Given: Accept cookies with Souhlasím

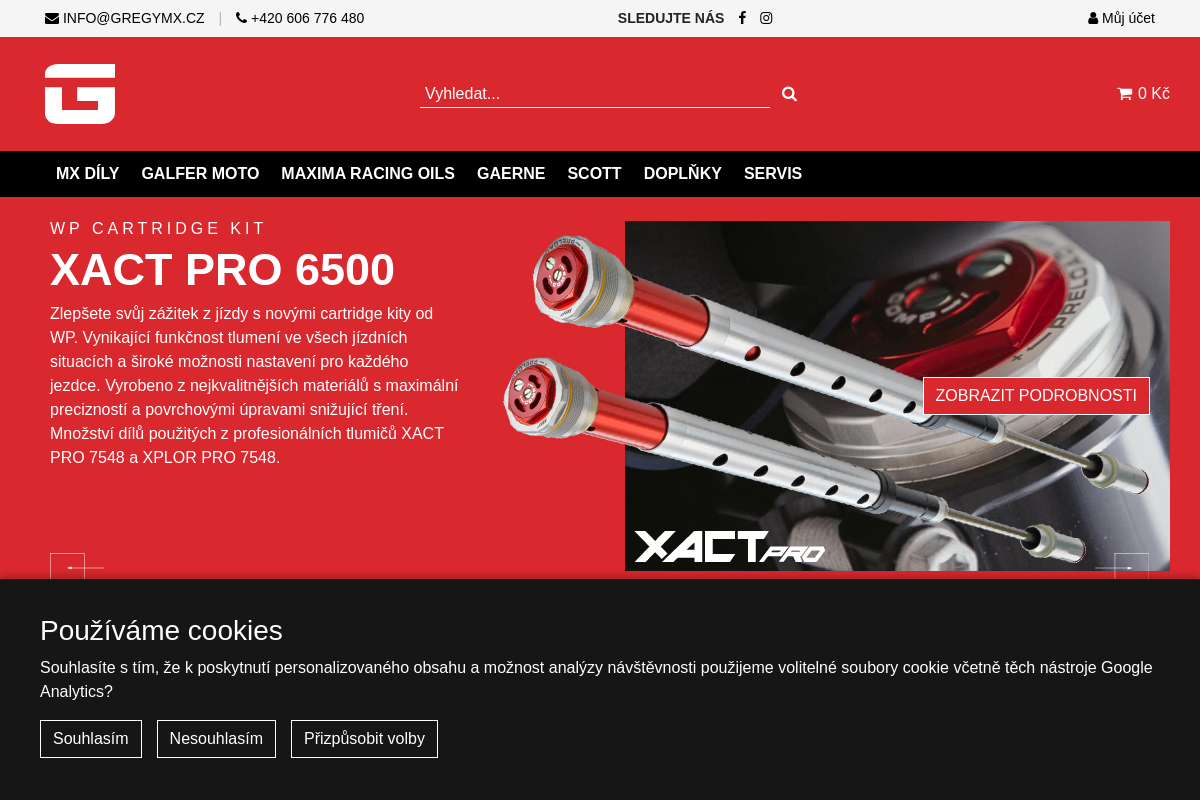Looking at the screenshot, I should (x=91, y=739).
